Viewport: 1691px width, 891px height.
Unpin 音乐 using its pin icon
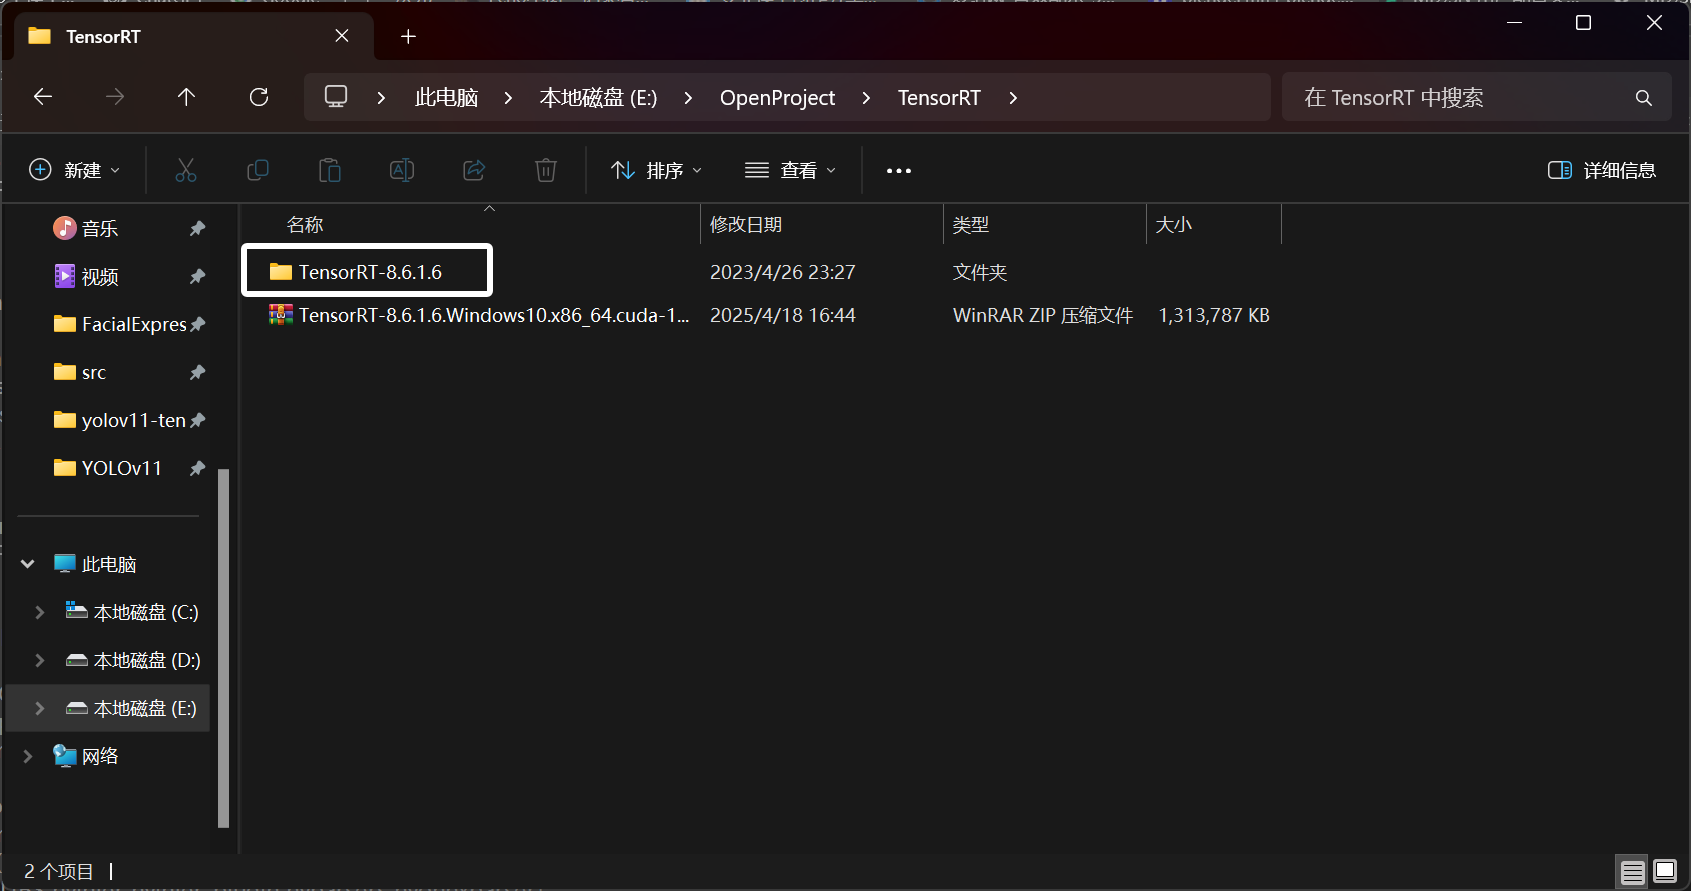pos(197,228)
